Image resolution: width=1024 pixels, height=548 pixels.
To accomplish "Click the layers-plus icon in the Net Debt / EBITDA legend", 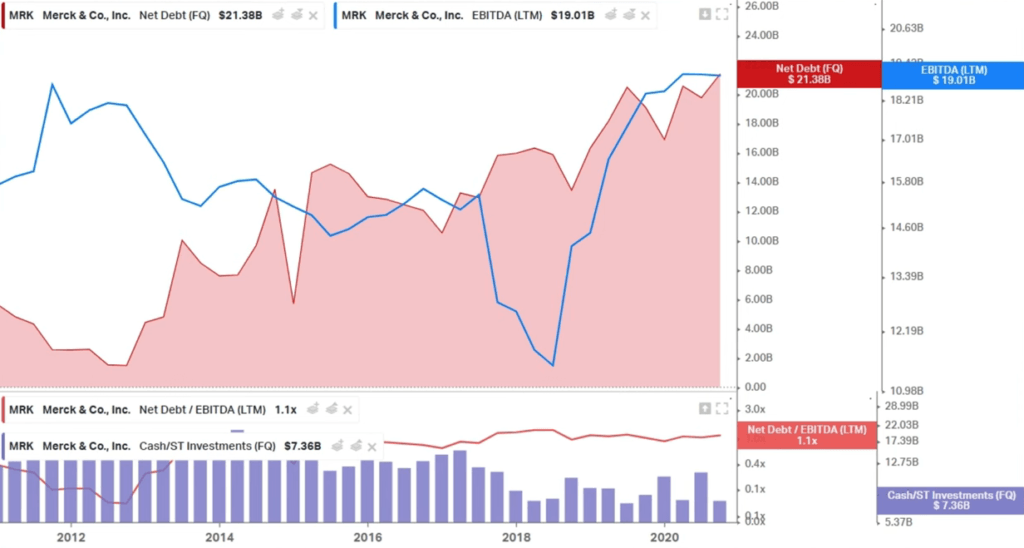I will (x=313, y=409).
